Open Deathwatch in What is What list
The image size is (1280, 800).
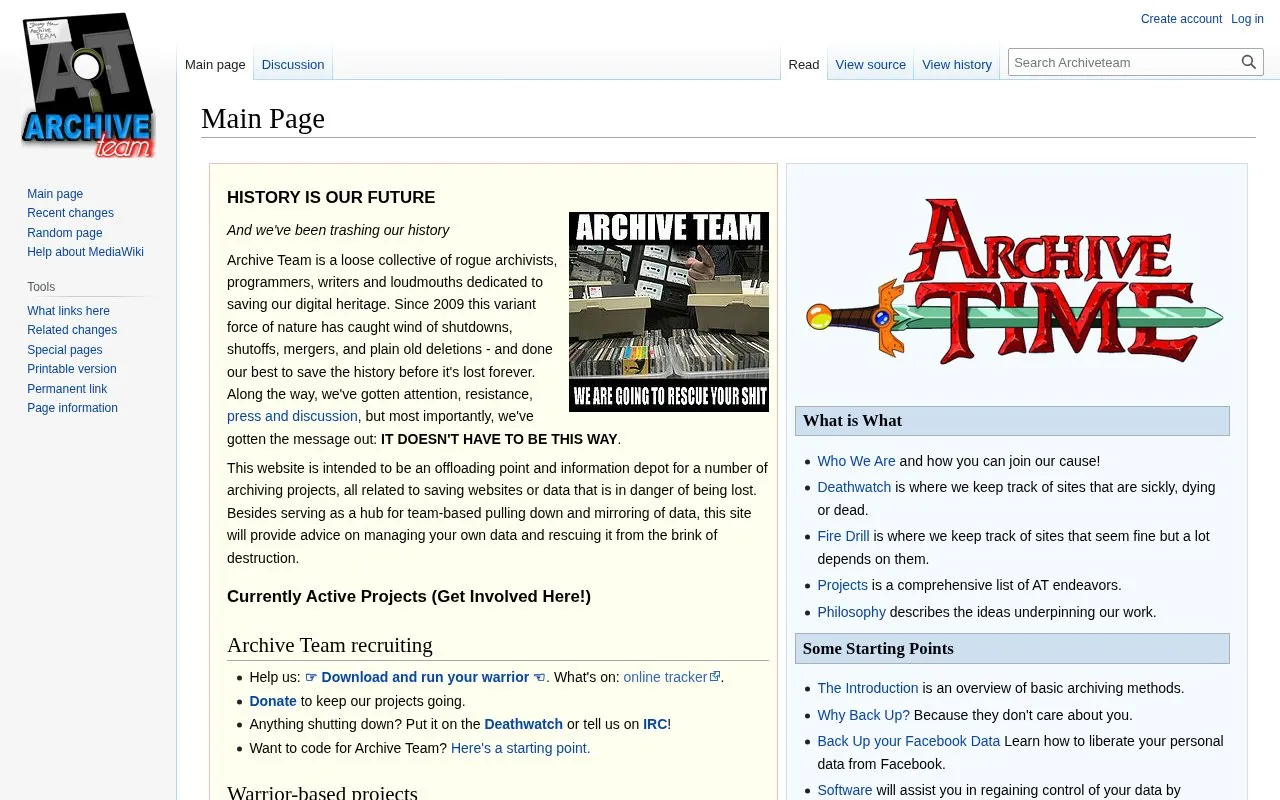click(854, 487)
